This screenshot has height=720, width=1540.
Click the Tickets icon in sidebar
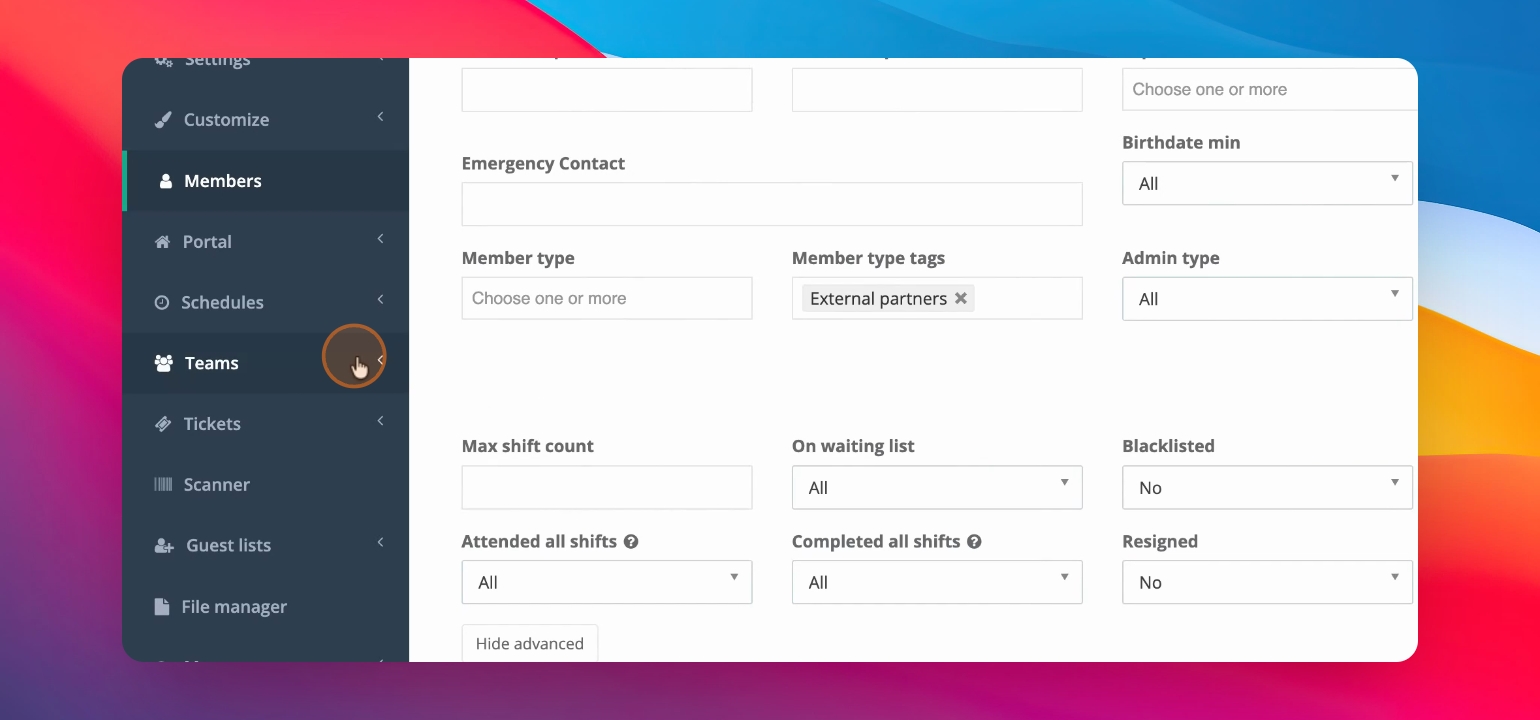pos(163,424)
